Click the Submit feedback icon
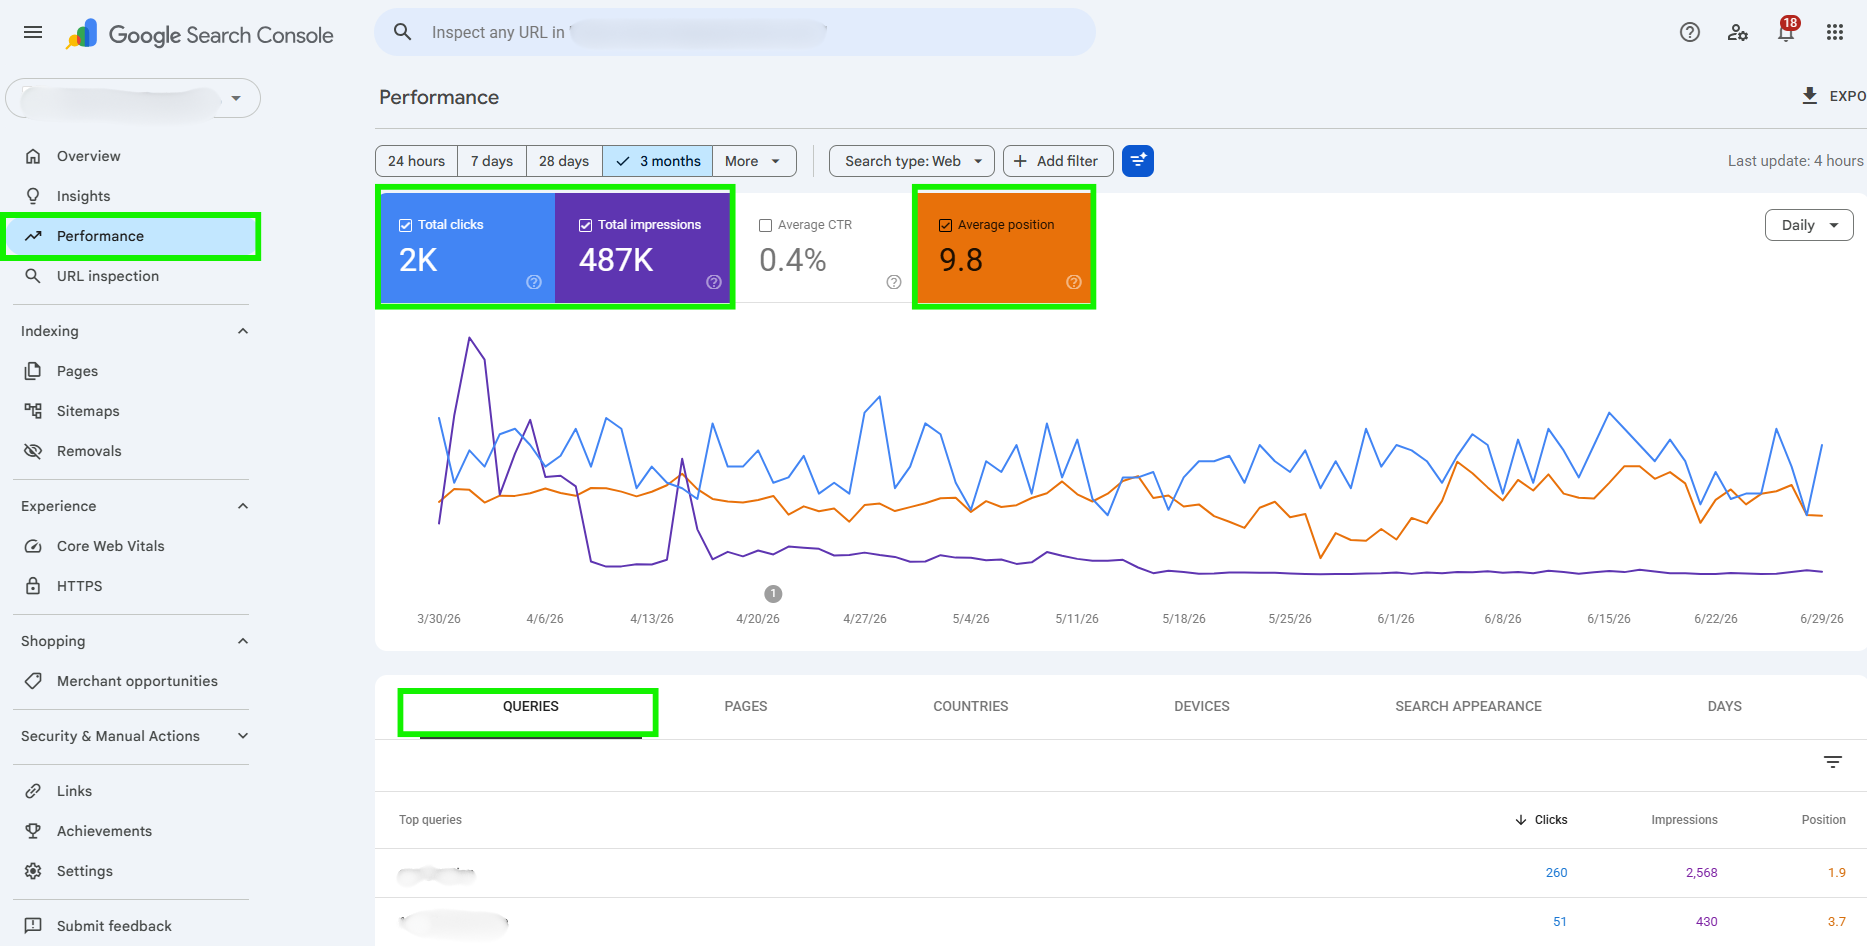Screen dimensions: 1867x946 pos(33,926)
